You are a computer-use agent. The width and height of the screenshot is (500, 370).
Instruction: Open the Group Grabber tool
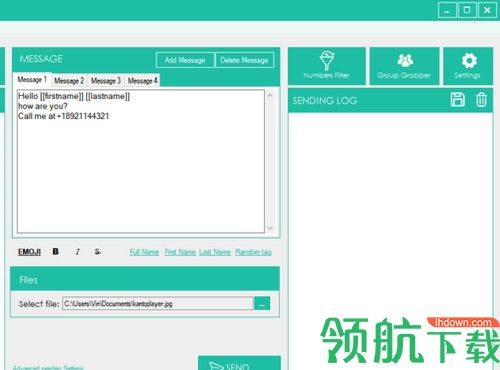click(404, 66)
